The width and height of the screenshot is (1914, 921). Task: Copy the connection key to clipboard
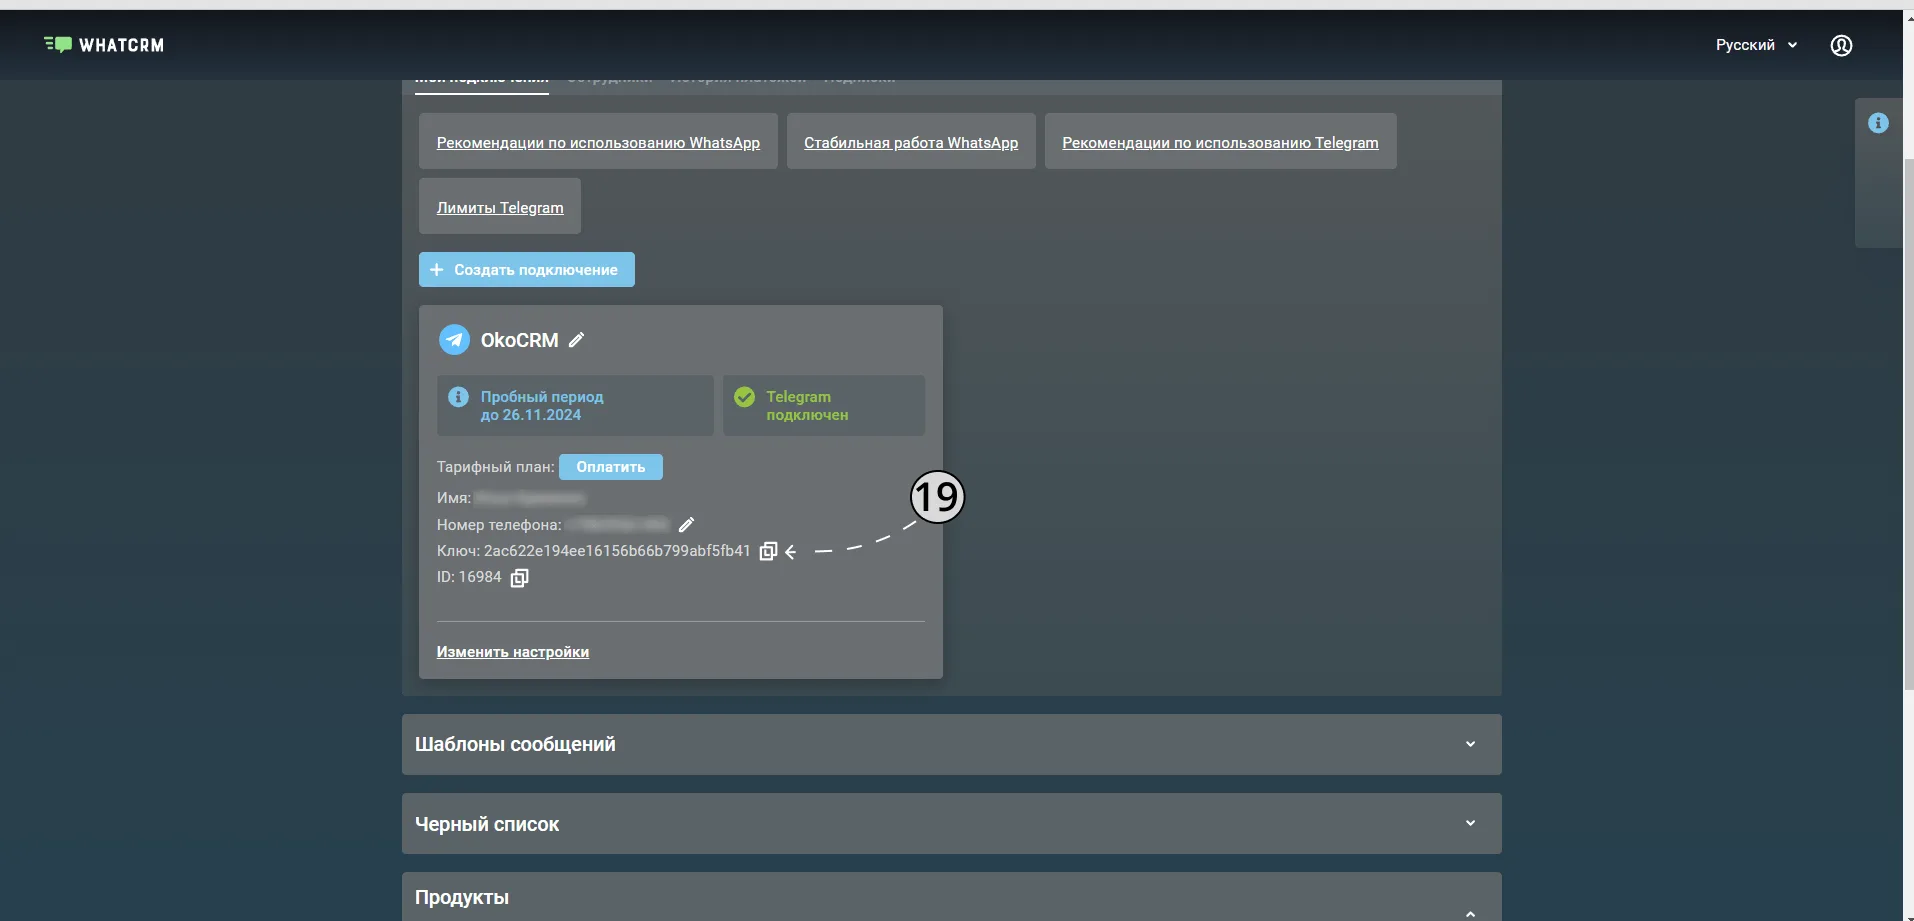[x=768, y=551]
